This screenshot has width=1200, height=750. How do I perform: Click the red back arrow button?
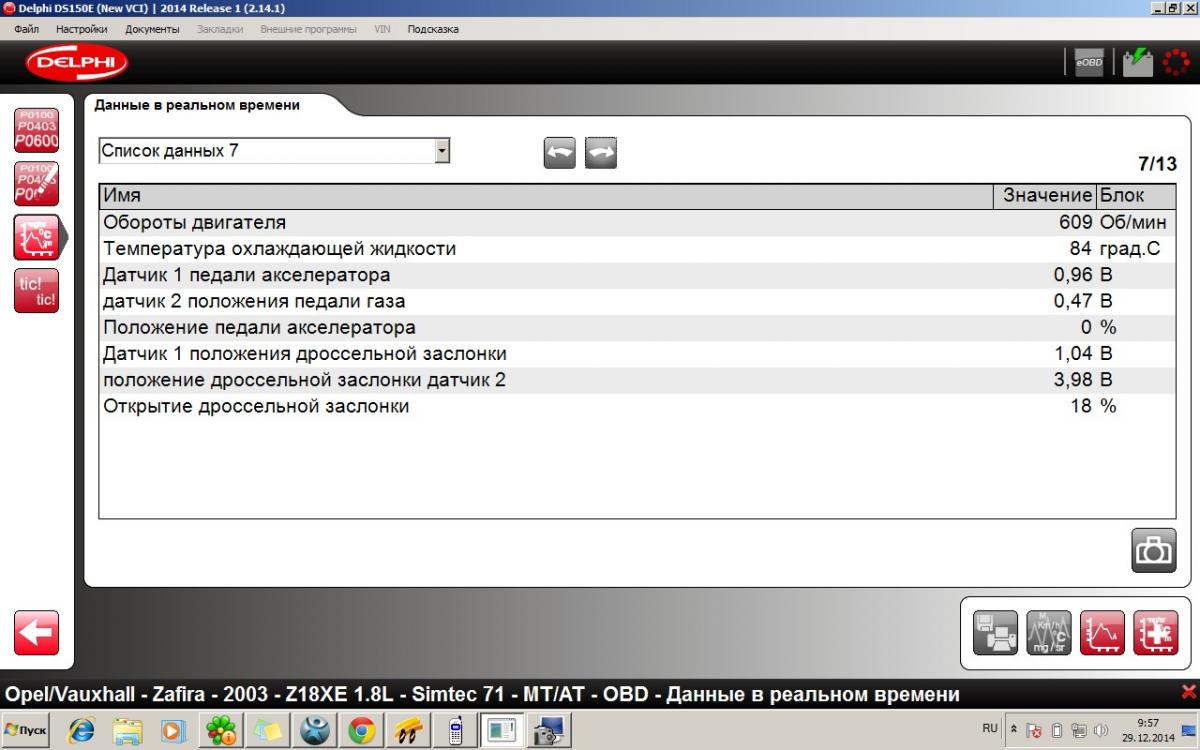pos(36,634)
